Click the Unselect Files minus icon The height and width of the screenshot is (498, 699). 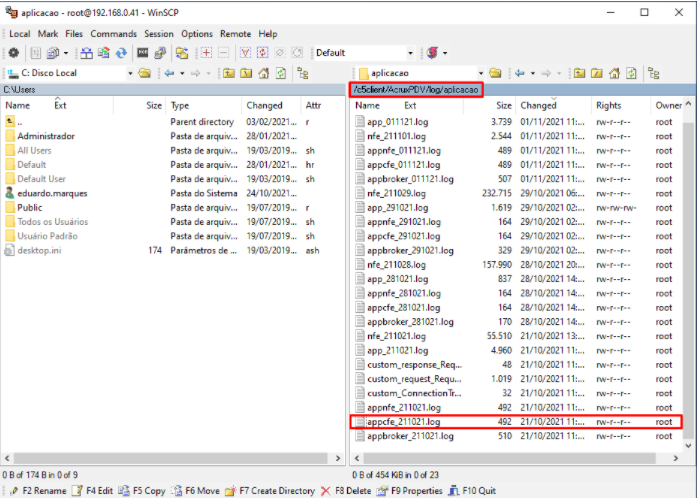pos(224,53)
